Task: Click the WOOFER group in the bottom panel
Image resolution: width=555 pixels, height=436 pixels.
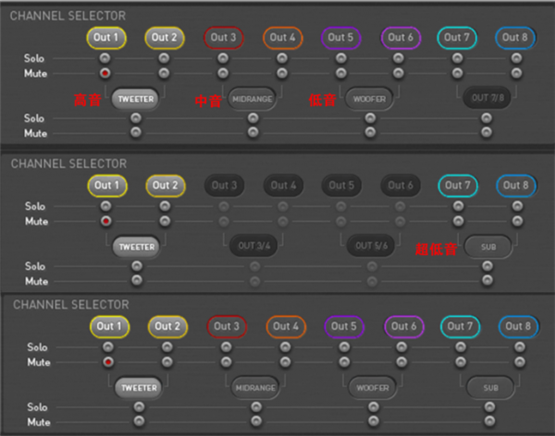Action: 372,388
